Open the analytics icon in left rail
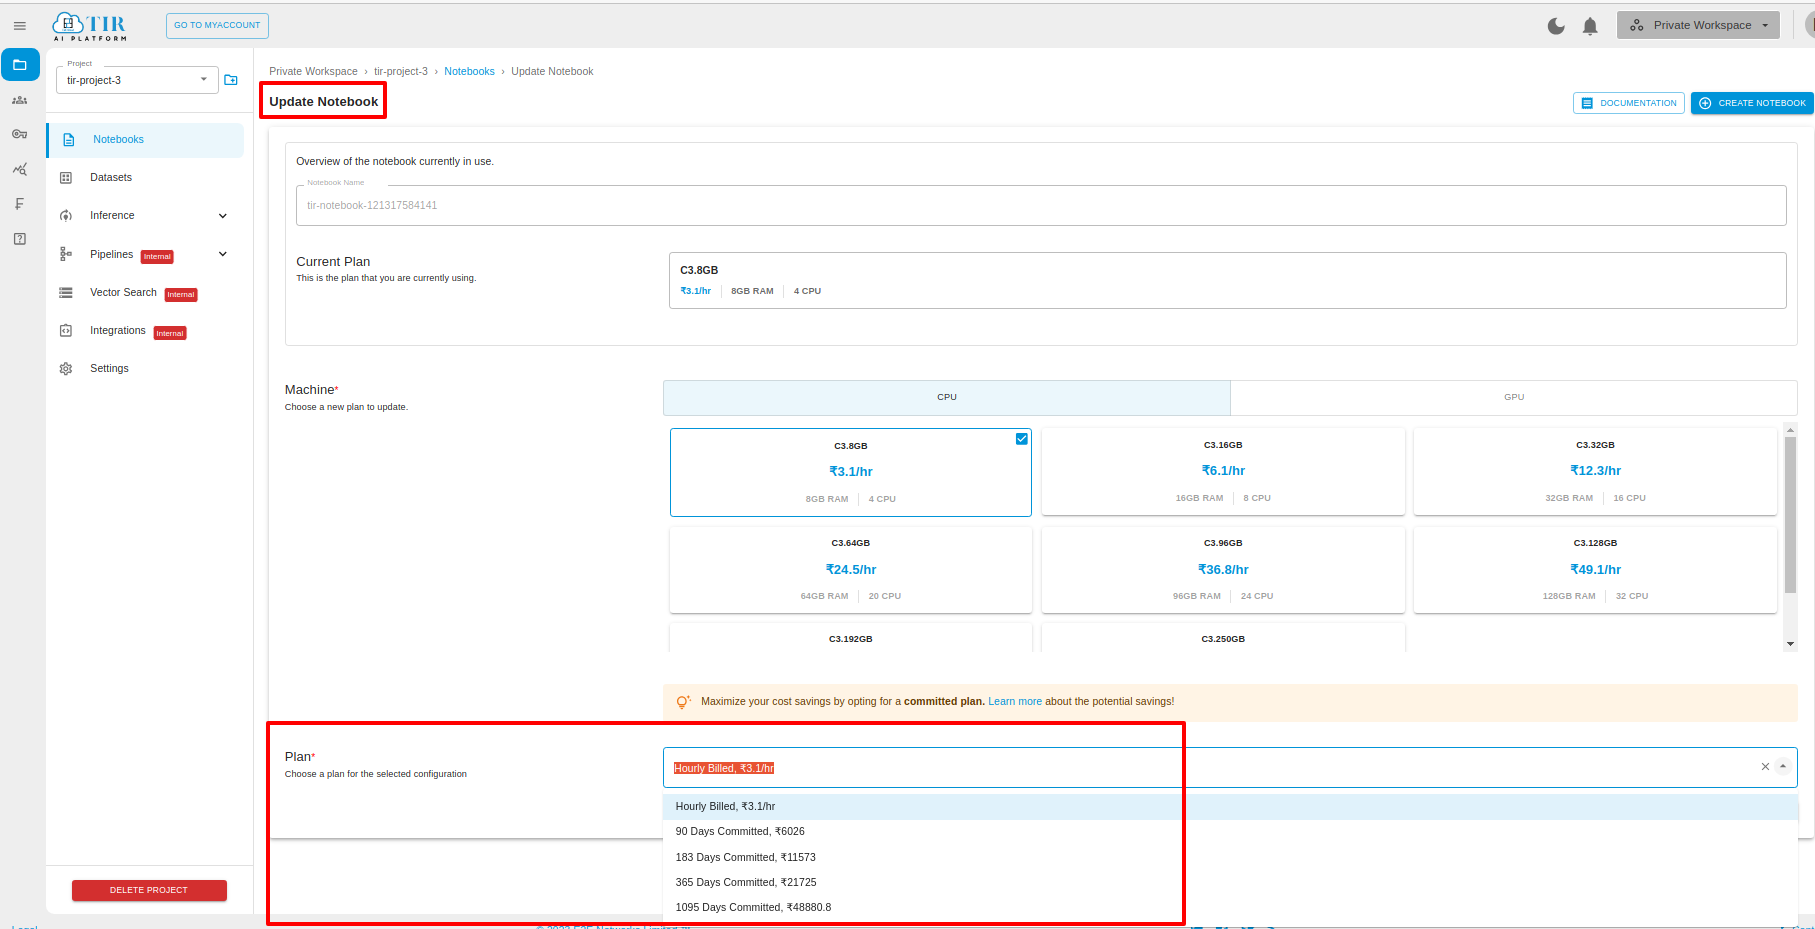Image resolution: width=1815 pixels, height=929 pixels. click(20, 169)
